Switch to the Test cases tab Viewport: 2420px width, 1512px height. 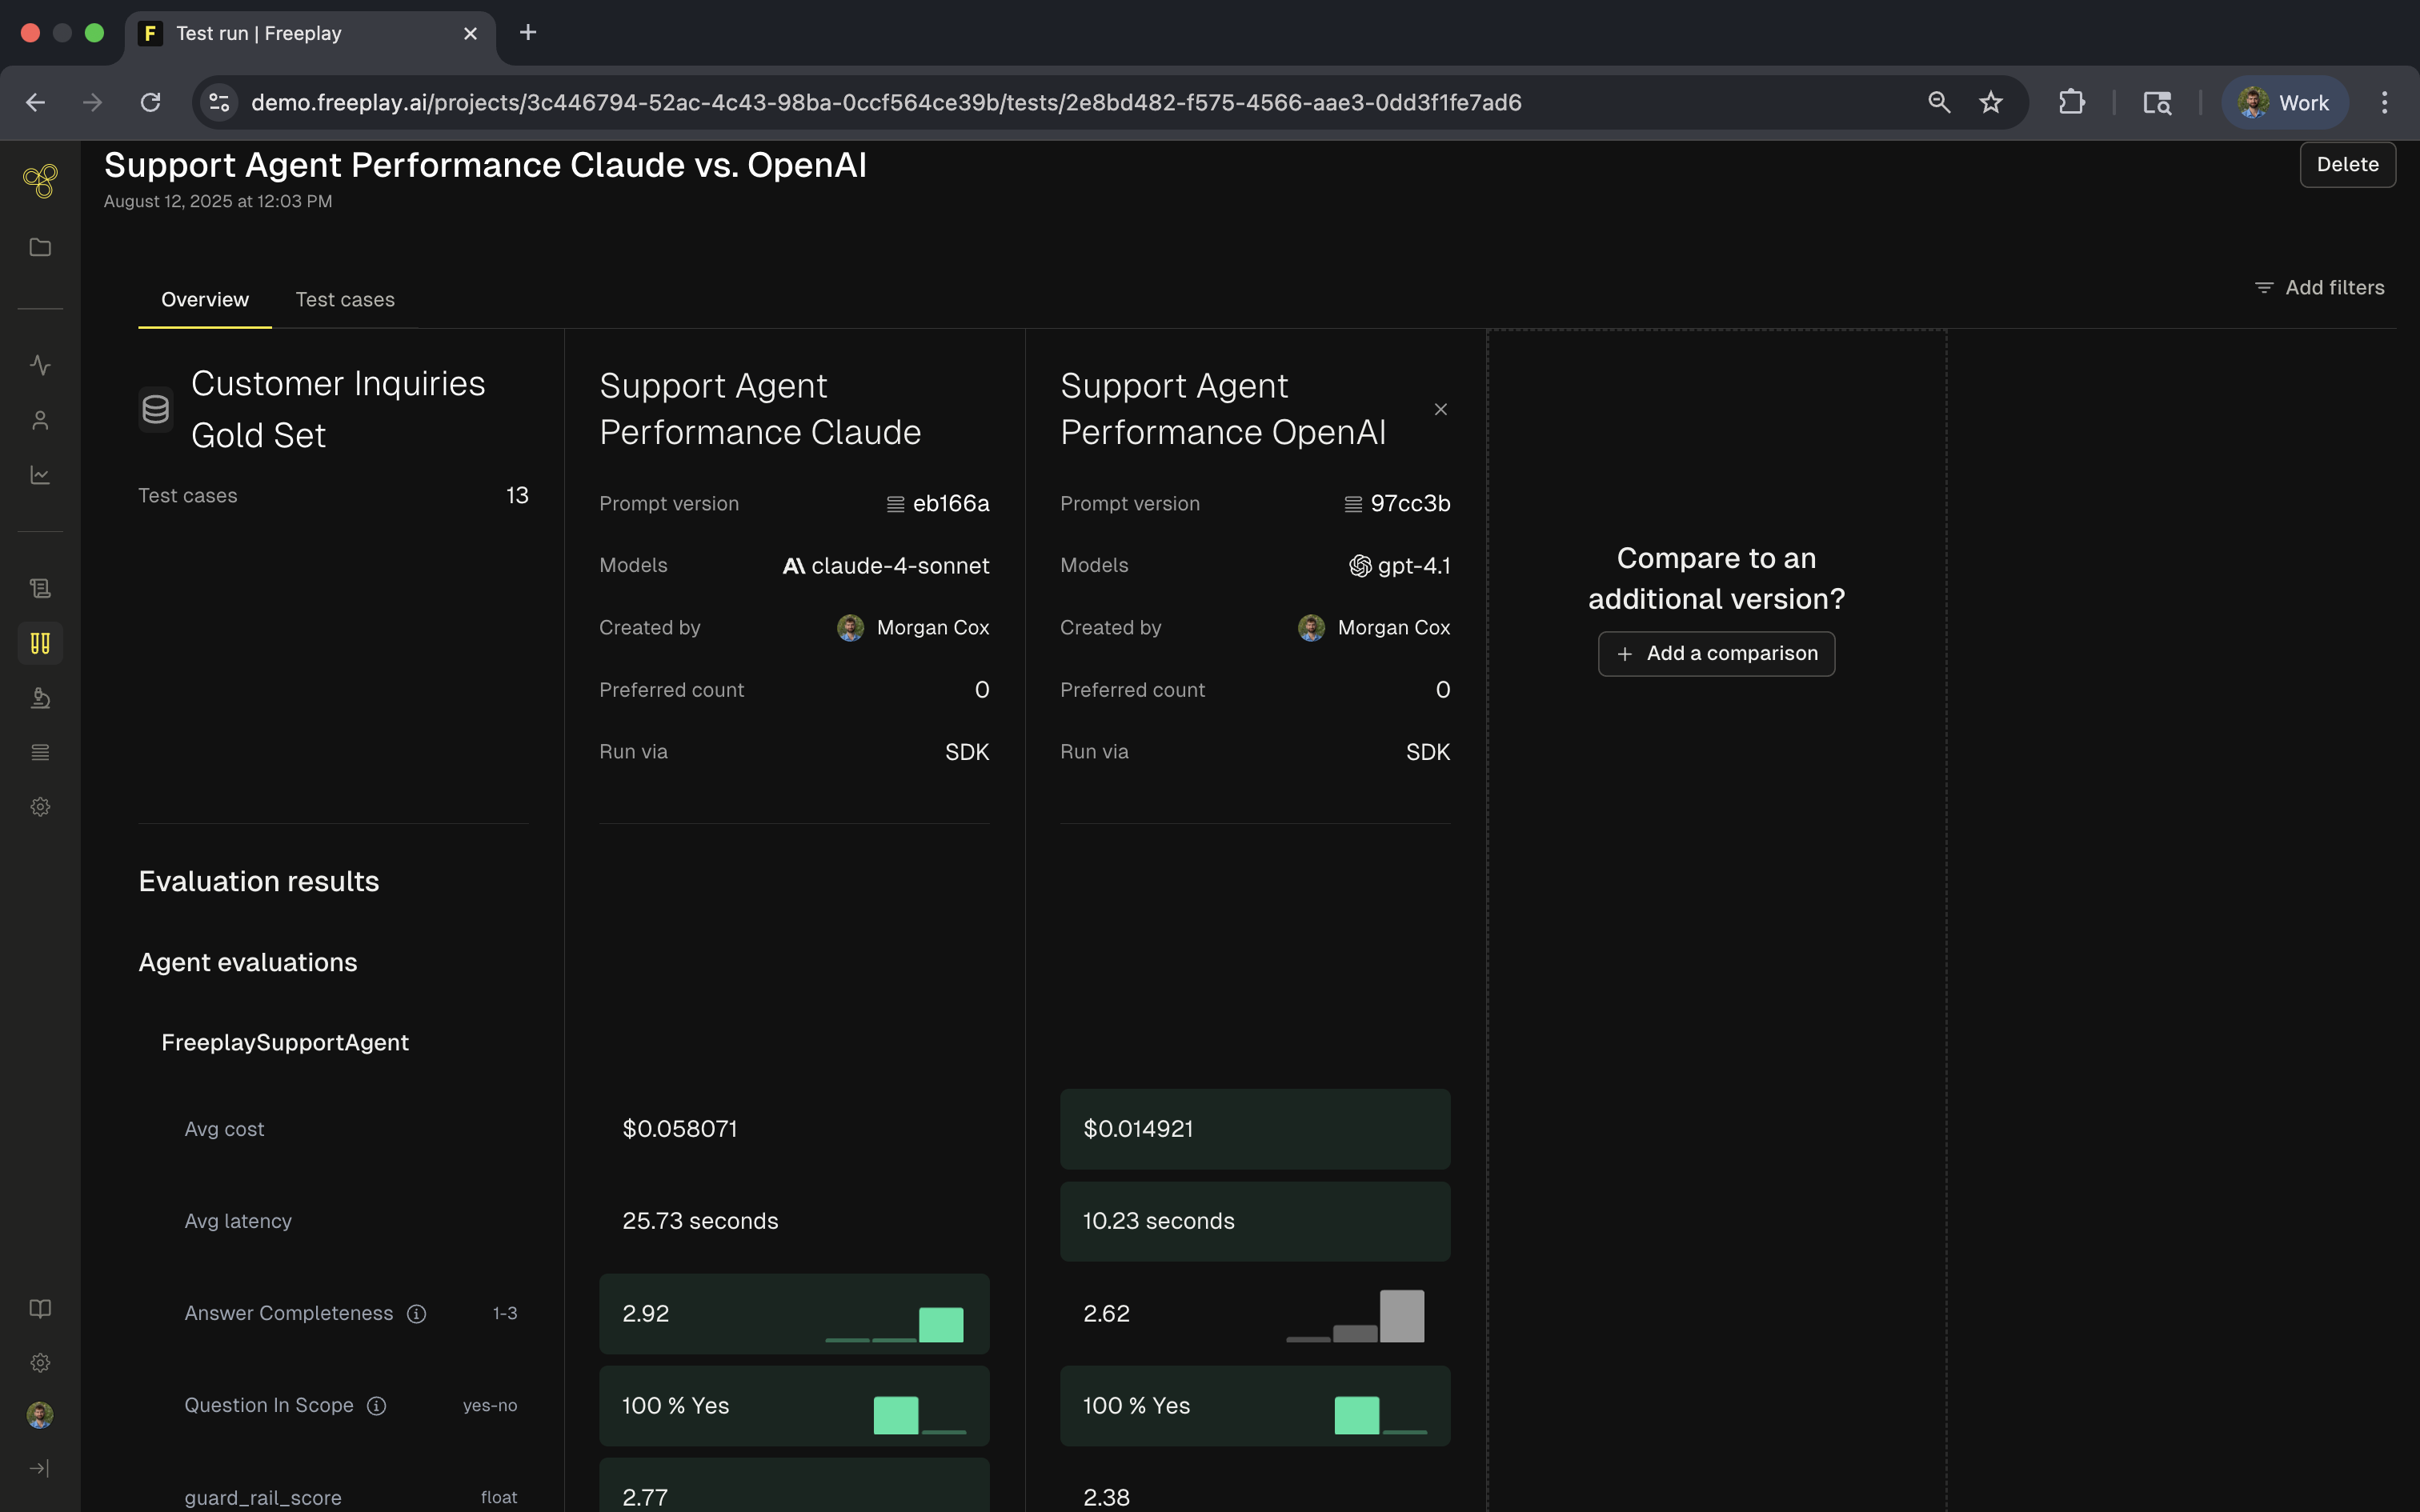coord(345,300)
